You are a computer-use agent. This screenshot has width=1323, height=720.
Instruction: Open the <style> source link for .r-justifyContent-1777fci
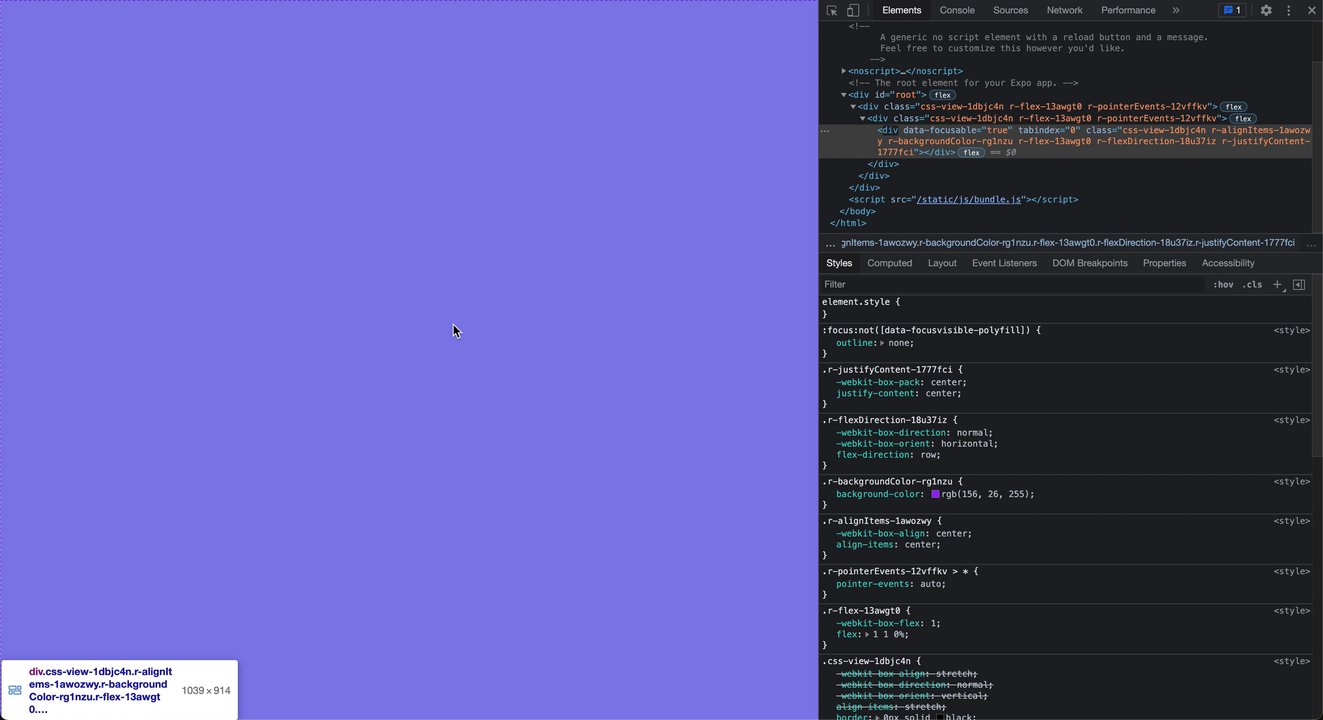click(1291, 370)
